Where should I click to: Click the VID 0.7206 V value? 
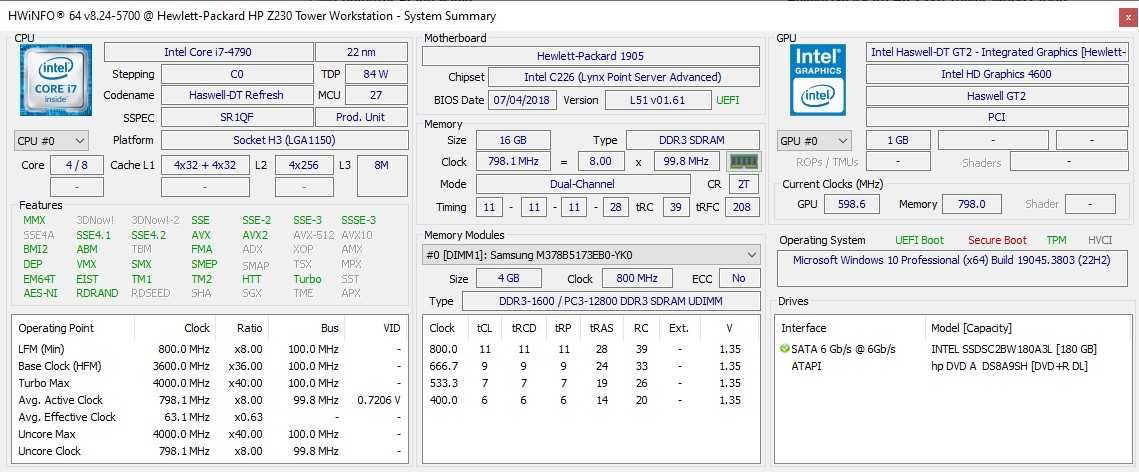tap(378, 400)
